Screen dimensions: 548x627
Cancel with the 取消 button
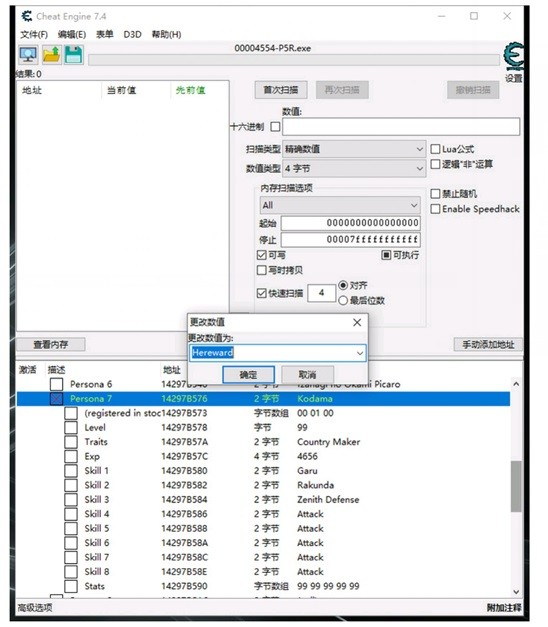tap(308, 375)
